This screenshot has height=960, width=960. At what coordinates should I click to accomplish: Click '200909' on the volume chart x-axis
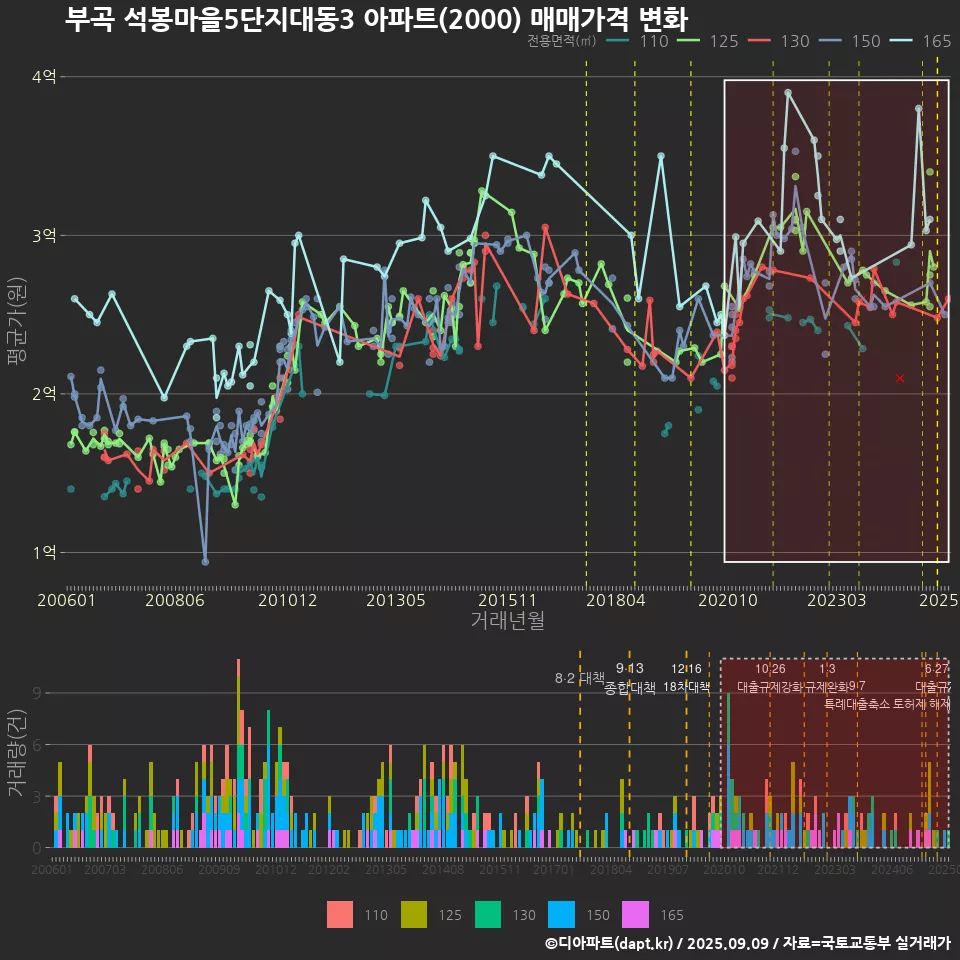click(219, 869)
